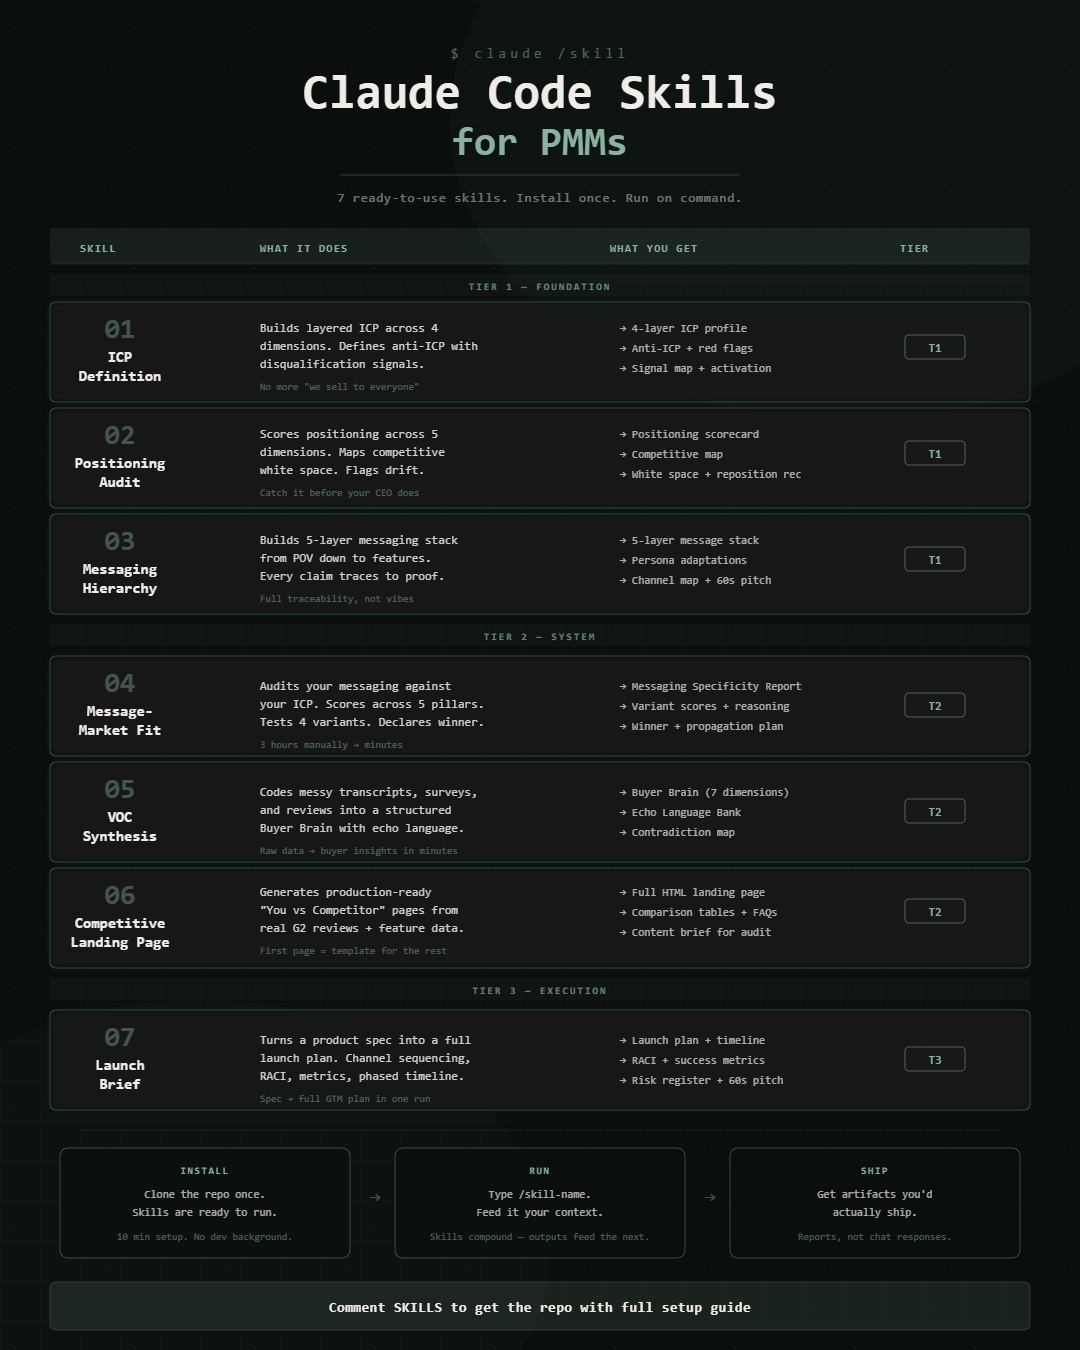
Task: Select the T2 badge for VOC Synthesis
Action: pos(934,811)
